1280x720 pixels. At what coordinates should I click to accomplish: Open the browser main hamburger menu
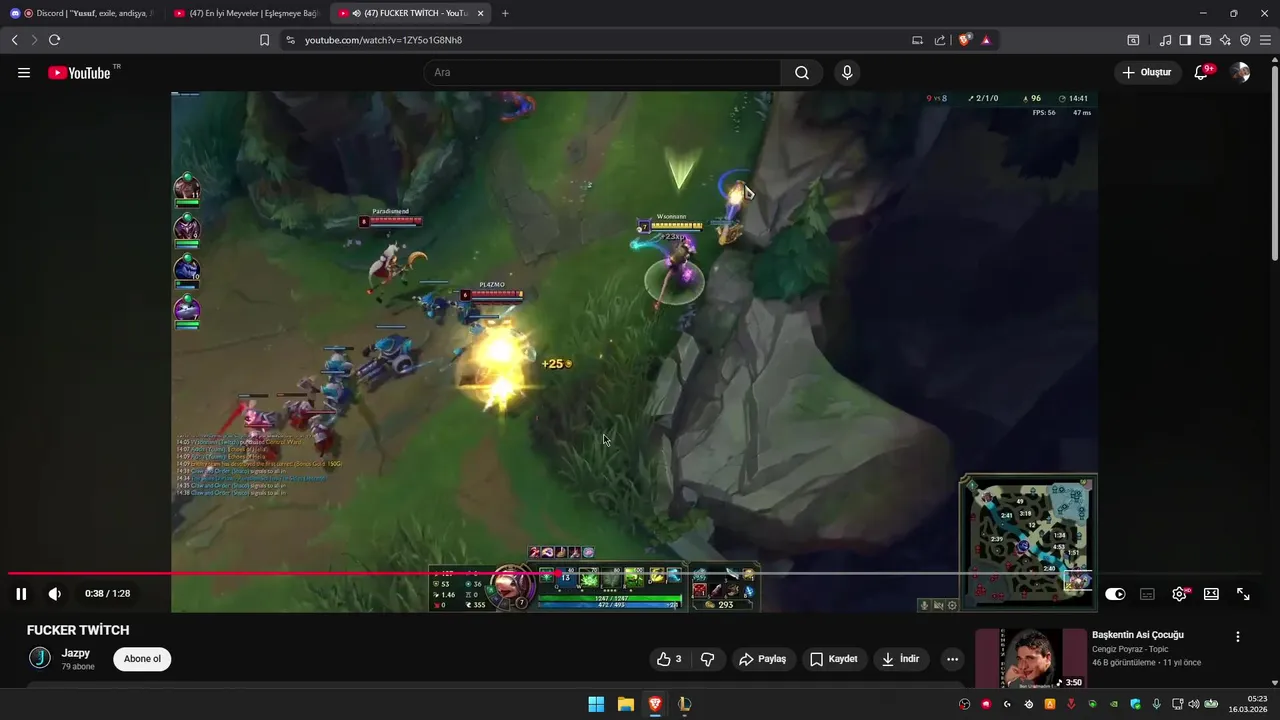click(1265, 40)
